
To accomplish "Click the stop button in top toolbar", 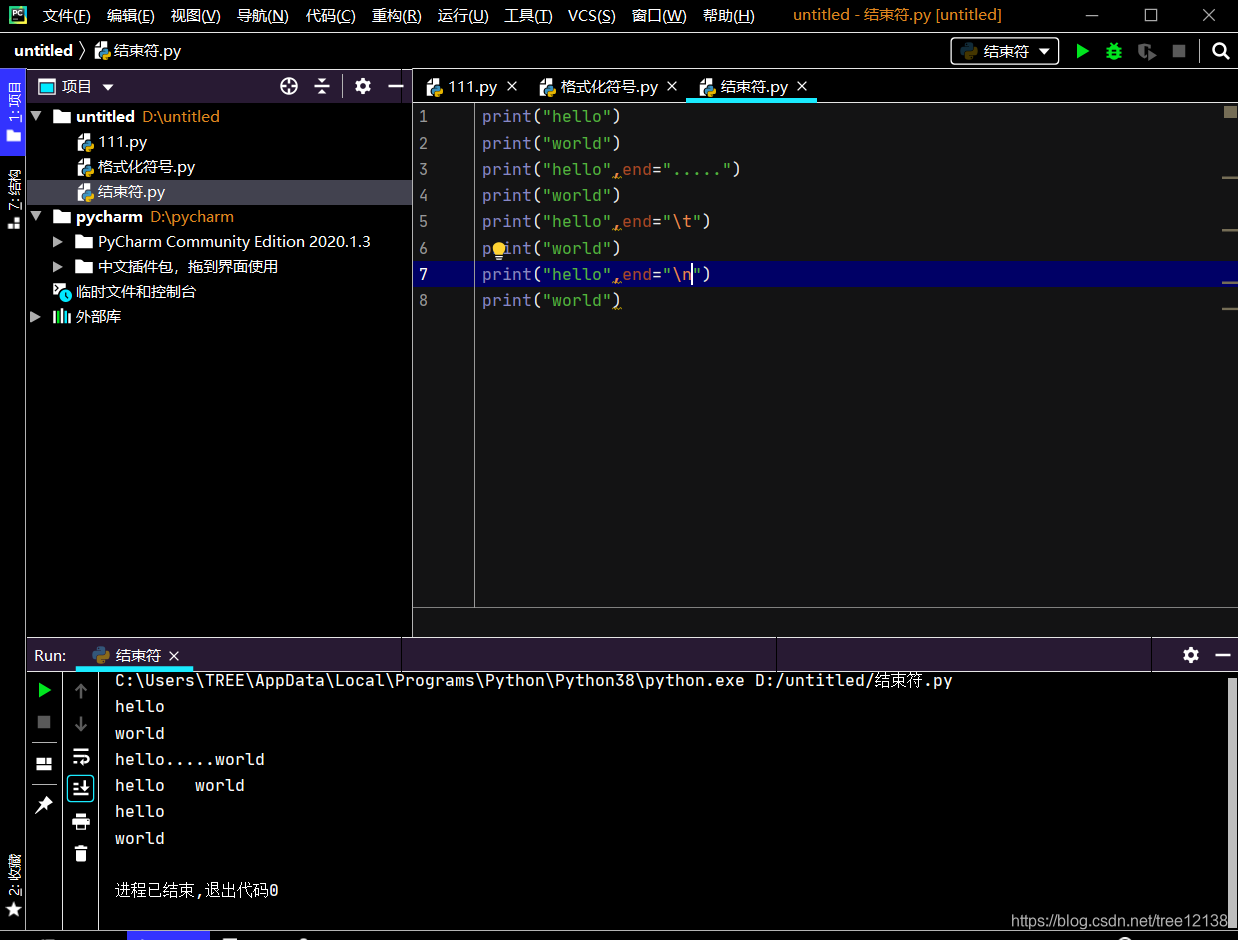I will [1179, 51].
